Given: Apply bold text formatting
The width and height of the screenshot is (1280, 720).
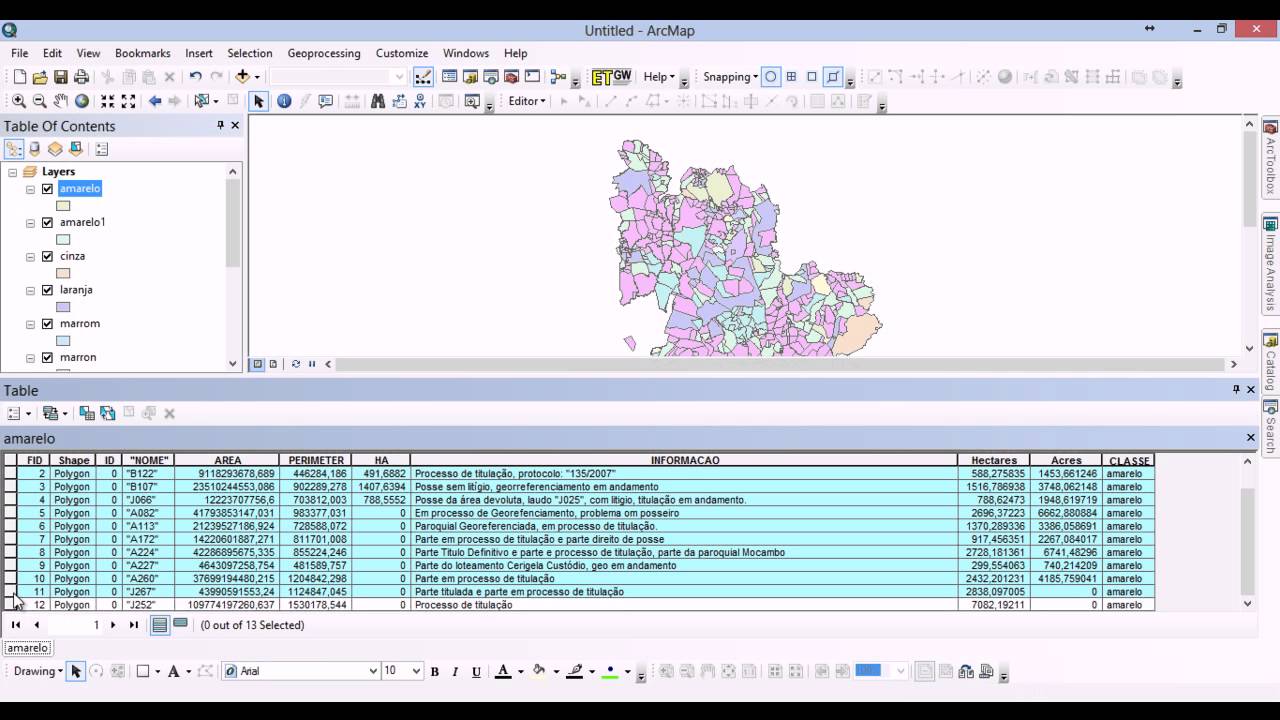Looking at the screenshot, I should [x=435, y=671].
